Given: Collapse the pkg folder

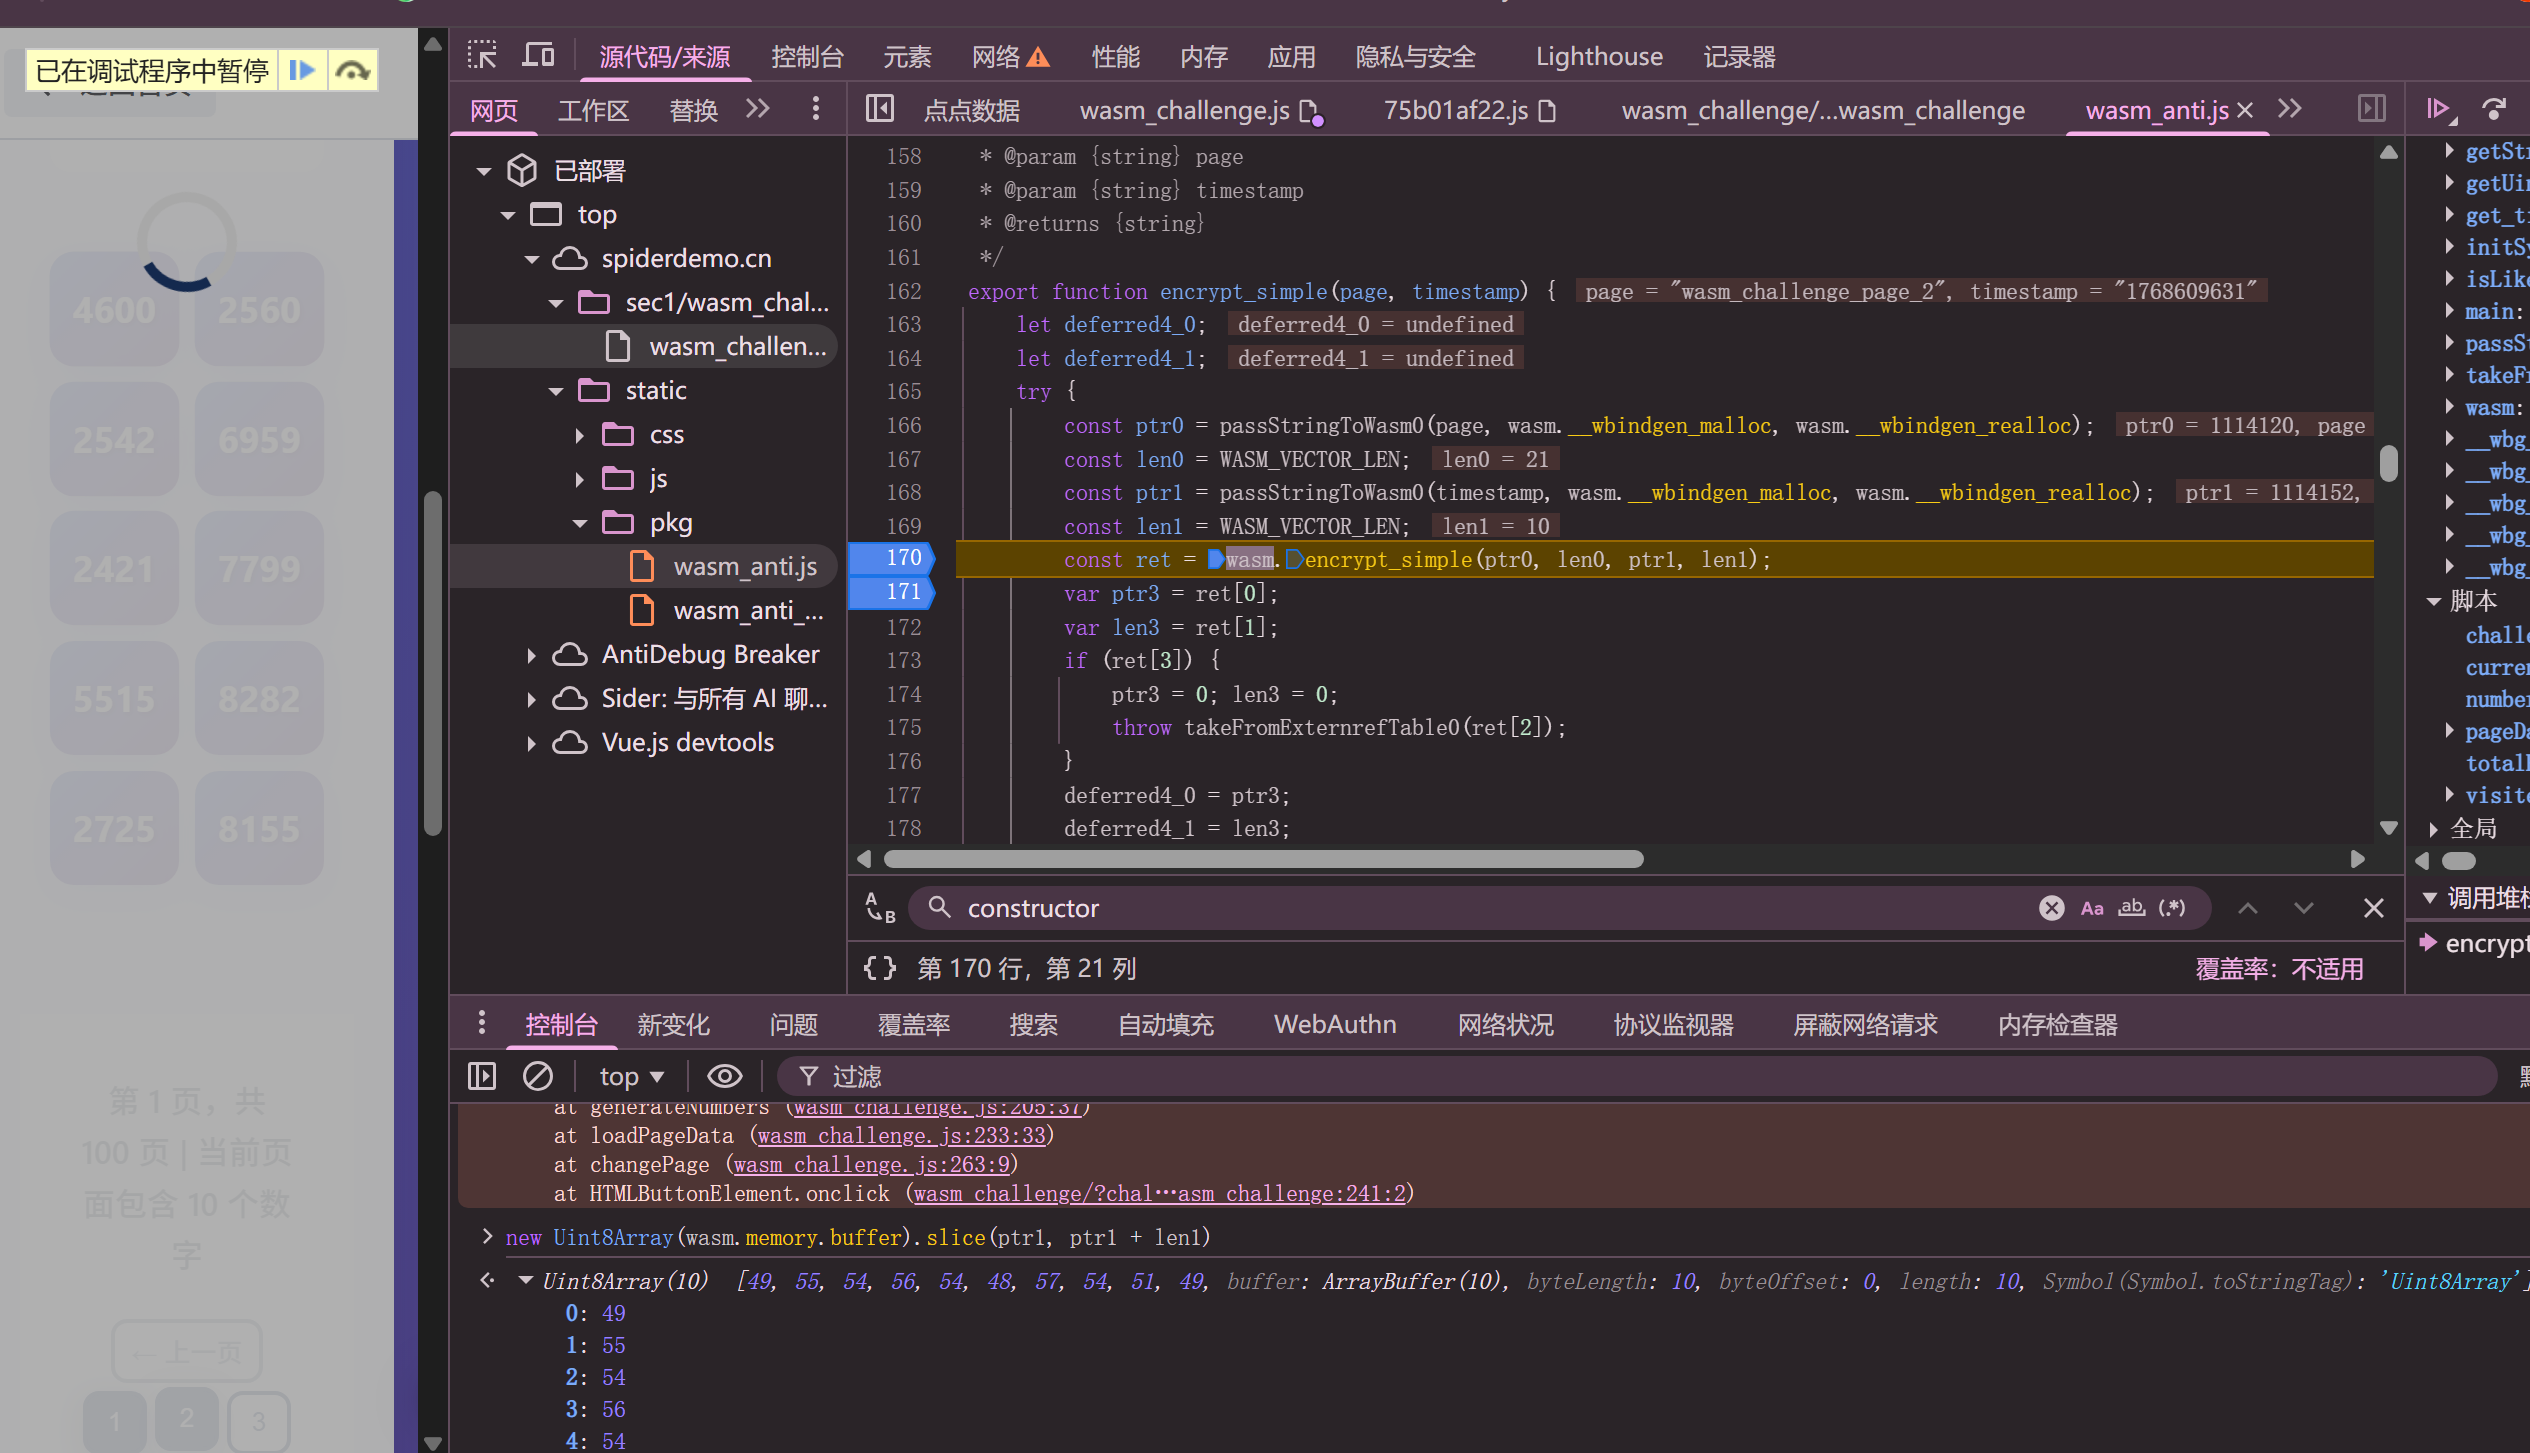Looking at the screenshot, I should [x=580, y=523].
